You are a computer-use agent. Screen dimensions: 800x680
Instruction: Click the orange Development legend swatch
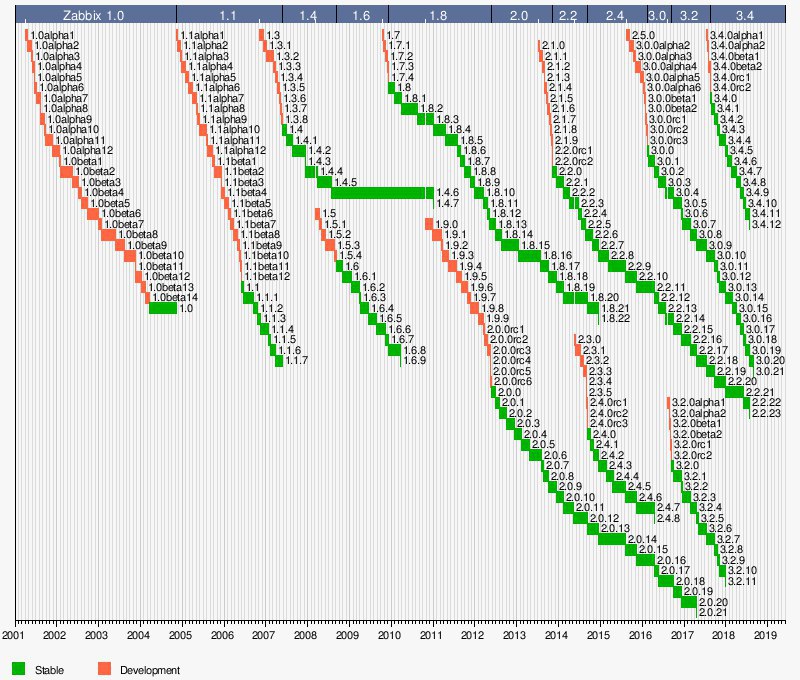point(105,669)
